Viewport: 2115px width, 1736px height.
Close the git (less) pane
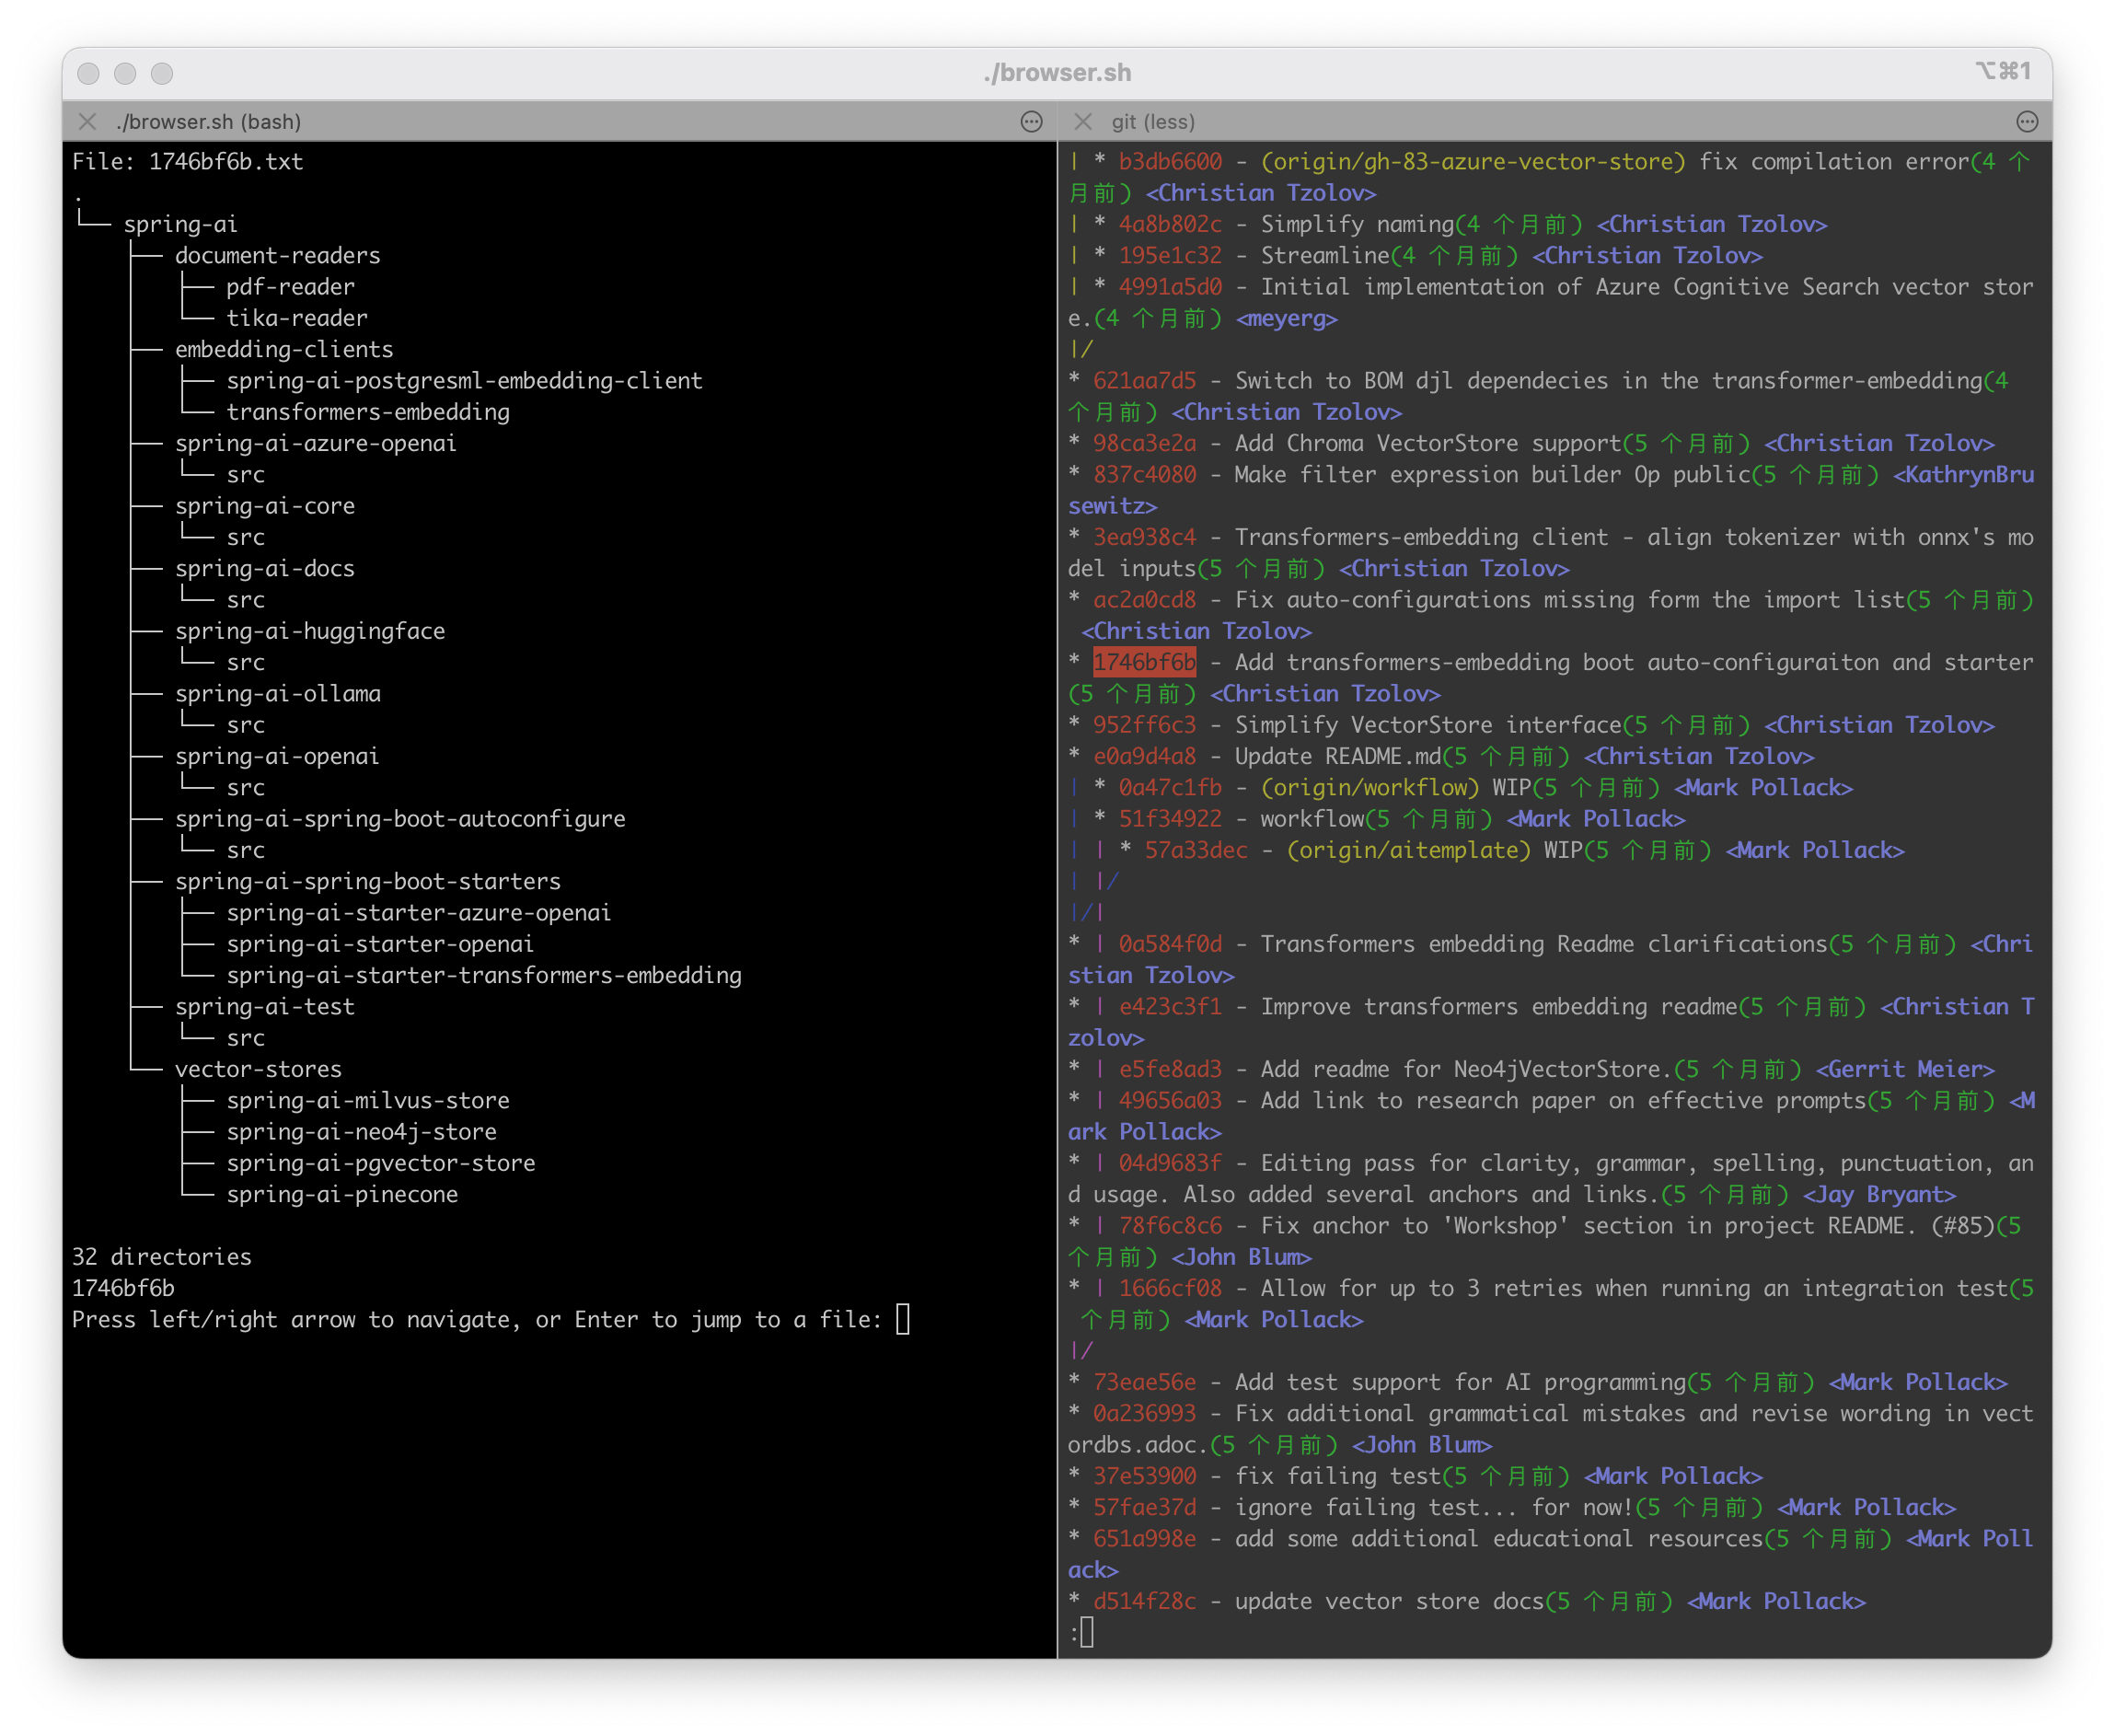pyautogui.click(x=1082, y=121)
